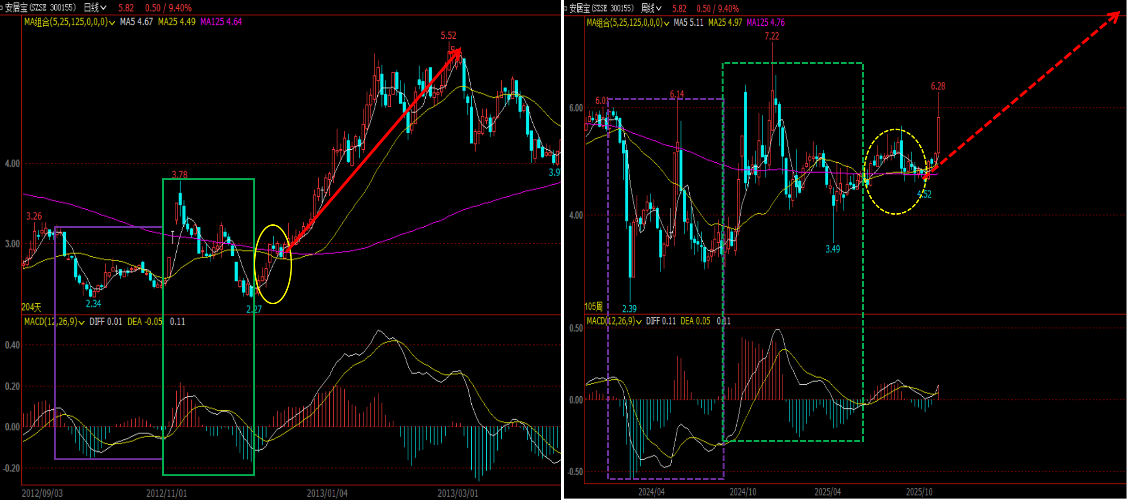
Task: Click the 5.82 last price in daily header
Action: point(127,8)
